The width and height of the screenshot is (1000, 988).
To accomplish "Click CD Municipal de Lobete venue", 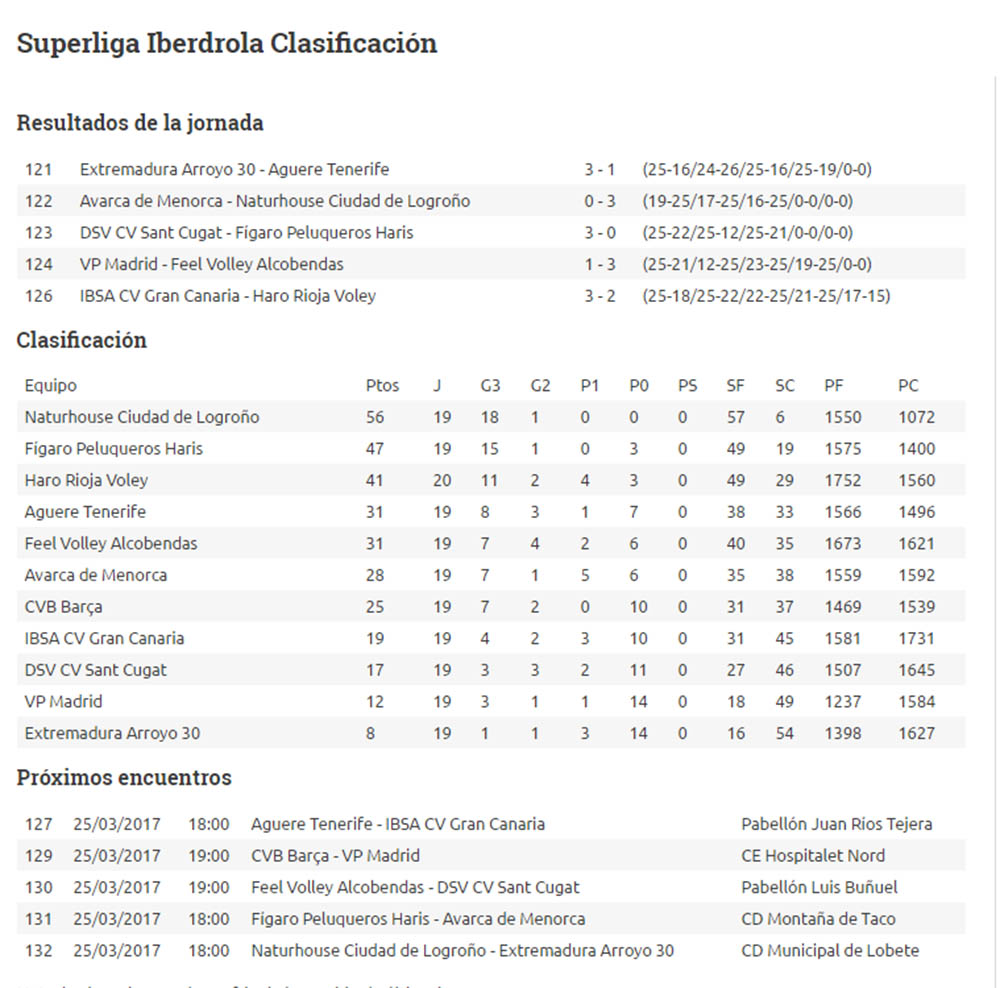I will 829,951.
